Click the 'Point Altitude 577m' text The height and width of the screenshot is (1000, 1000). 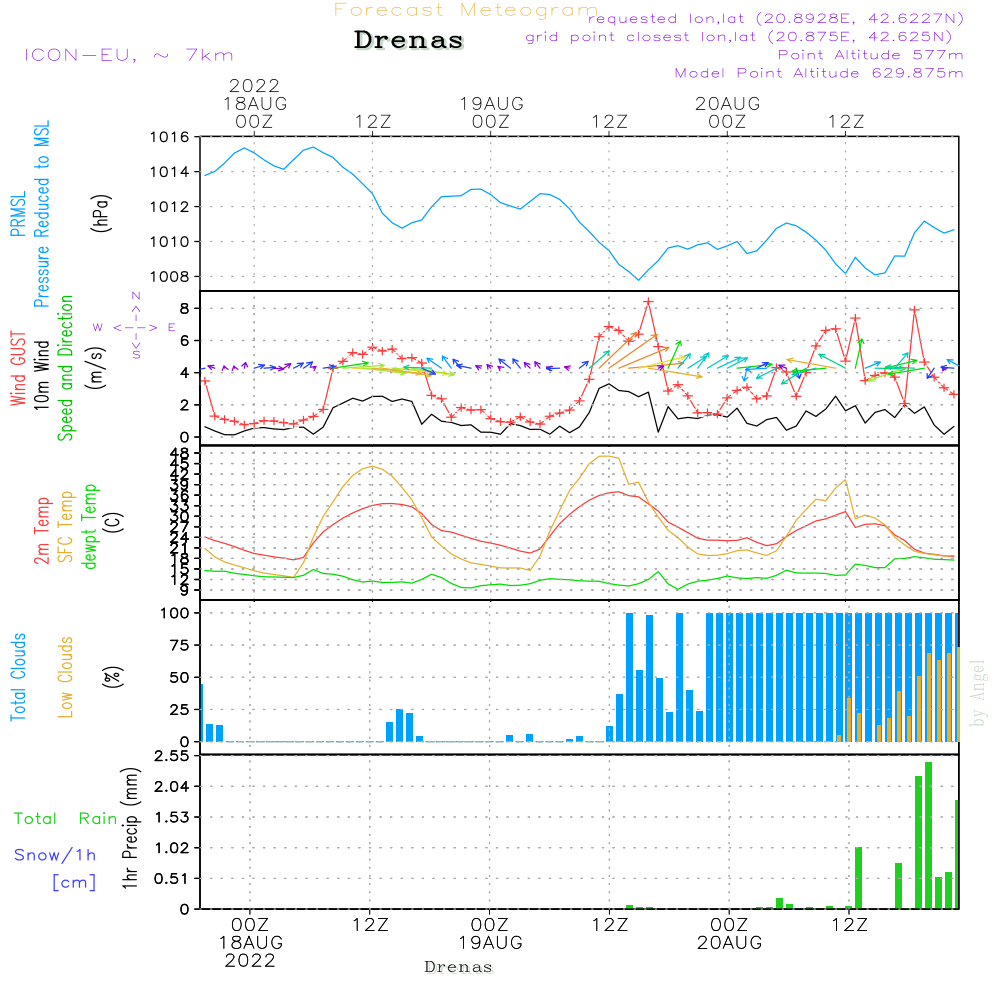coord(871,55)
